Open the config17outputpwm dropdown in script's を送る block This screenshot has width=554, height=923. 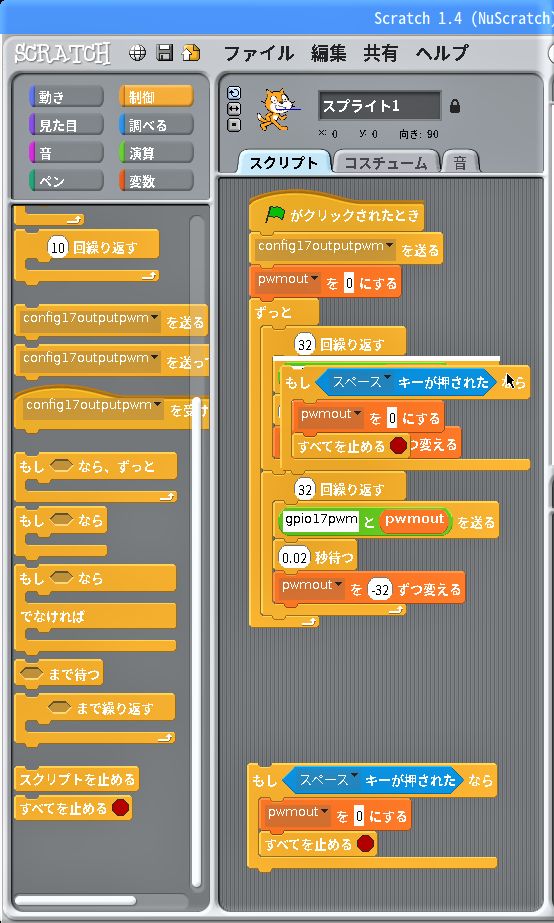390,245
